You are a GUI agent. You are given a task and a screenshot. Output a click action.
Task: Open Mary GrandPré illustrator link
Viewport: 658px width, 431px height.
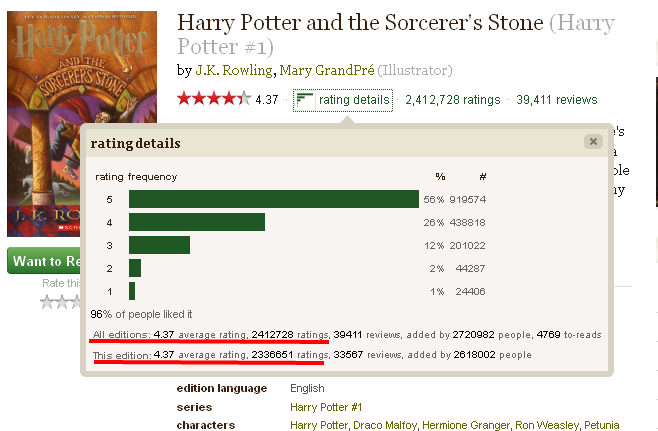click(326, 70)
